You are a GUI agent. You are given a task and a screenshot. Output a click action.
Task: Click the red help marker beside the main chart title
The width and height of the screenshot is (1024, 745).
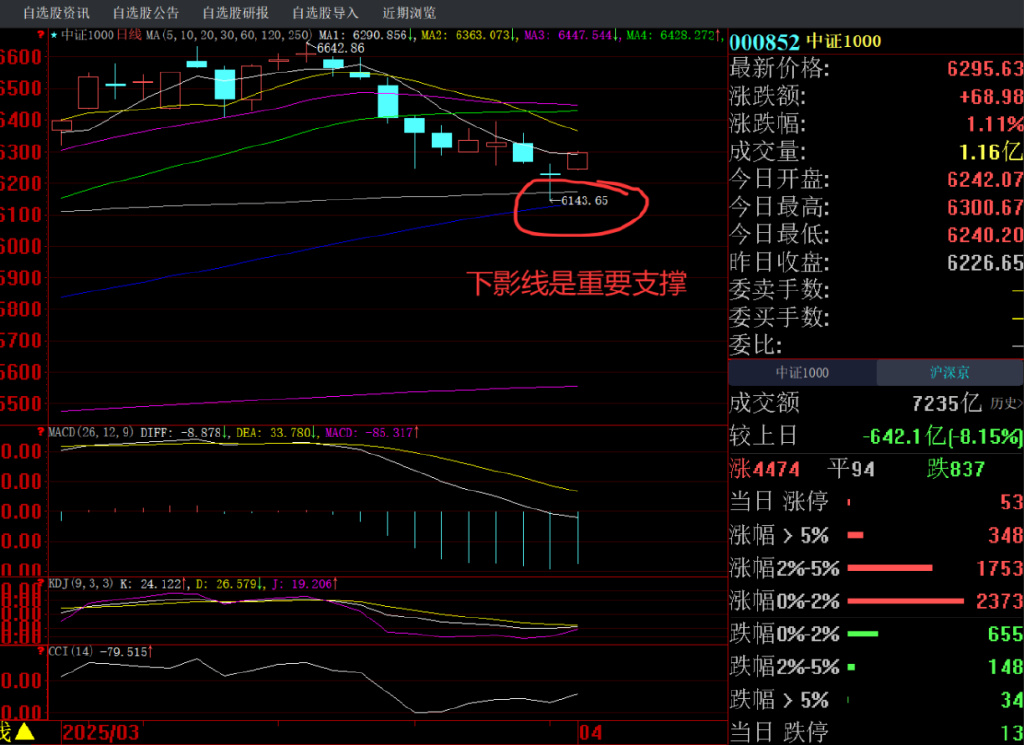point(40,35)
